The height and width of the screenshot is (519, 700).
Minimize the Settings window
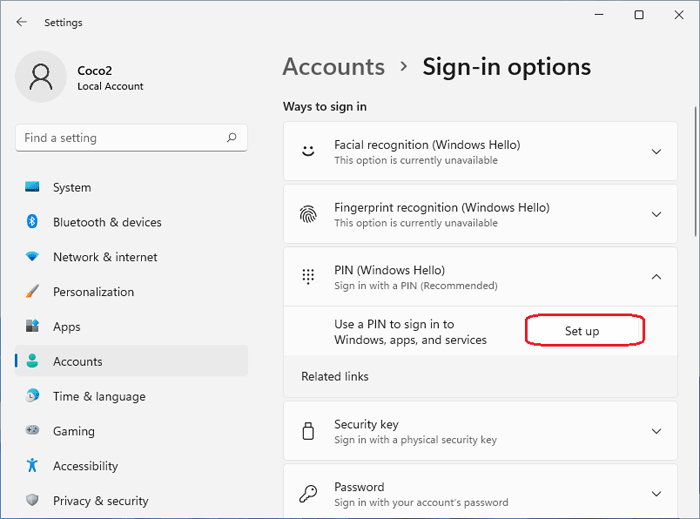[x=599, y=15]
